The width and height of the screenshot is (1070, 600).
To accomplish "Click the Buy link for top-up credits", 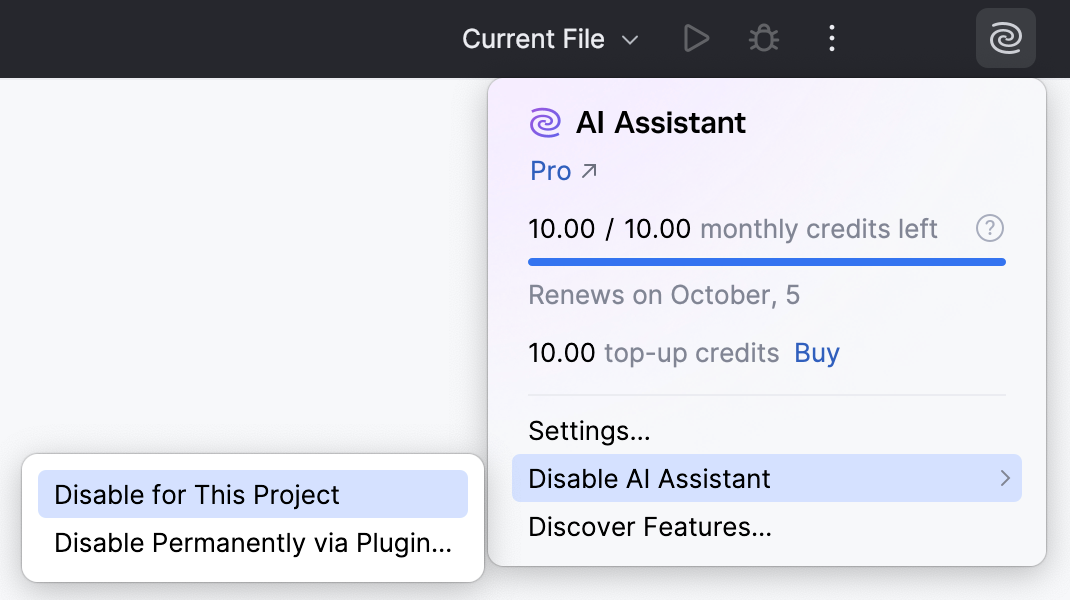I will 816,352.
